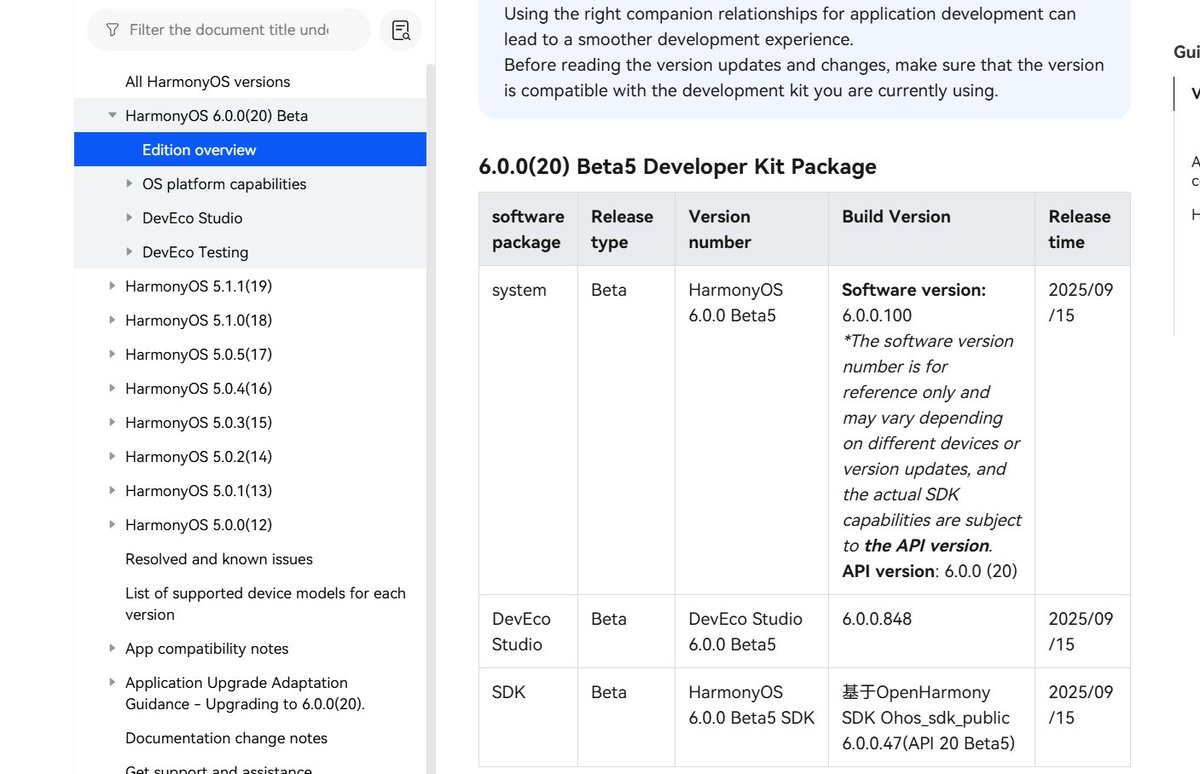Expand HarmonyOS 5.1.0(18) arrow
This screenshot has height=774, width=1200.
coord(113,320)
